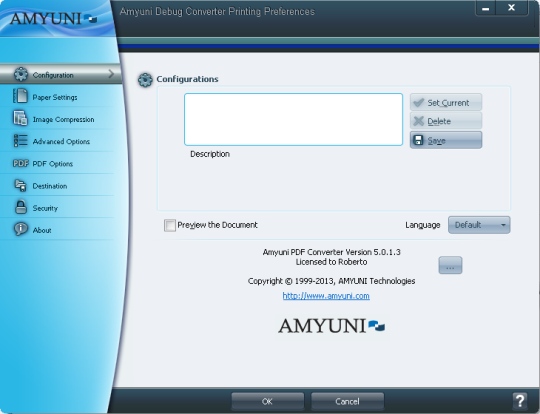Click the Delete configuration button
Screen dimensions: 540x414
pos(446,121)
